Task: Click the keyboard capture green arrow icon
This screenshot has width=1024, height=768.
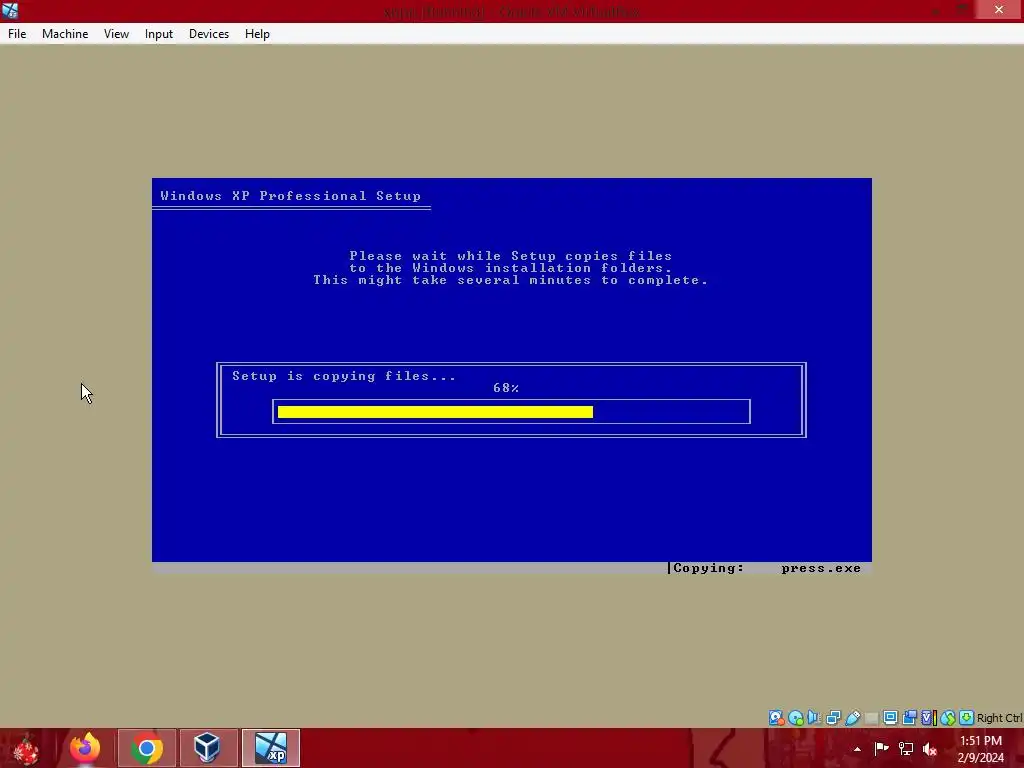Action: point(967,718)
